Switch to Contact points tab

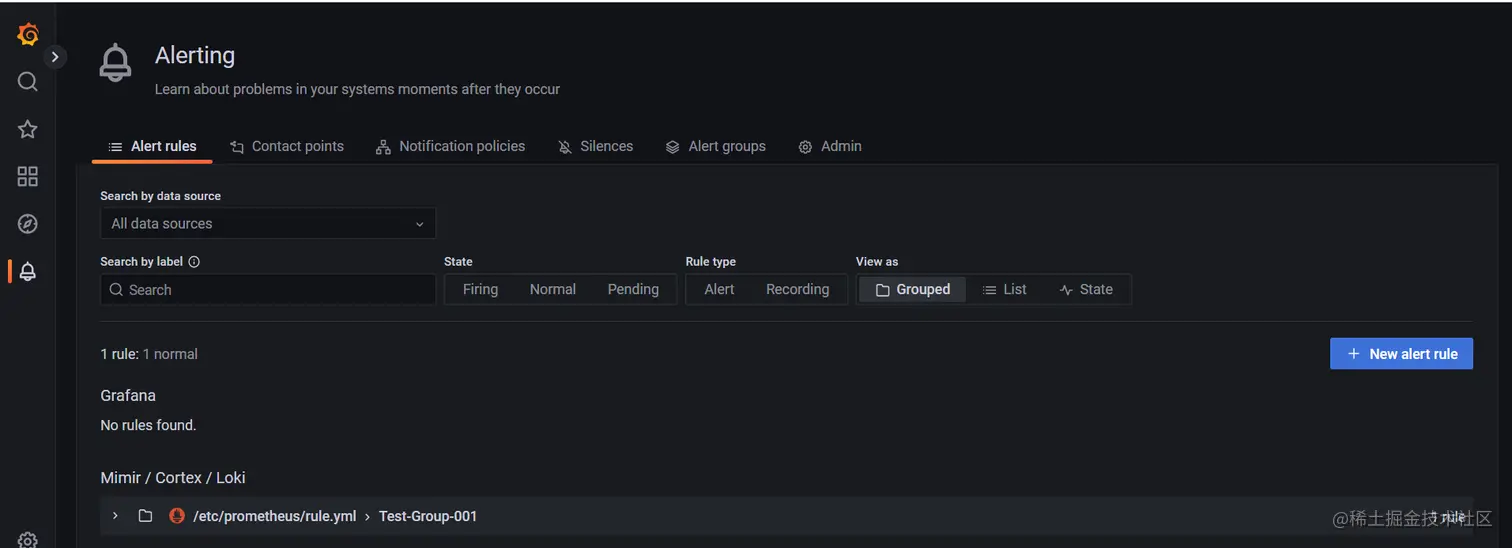(x=287, y=146)
